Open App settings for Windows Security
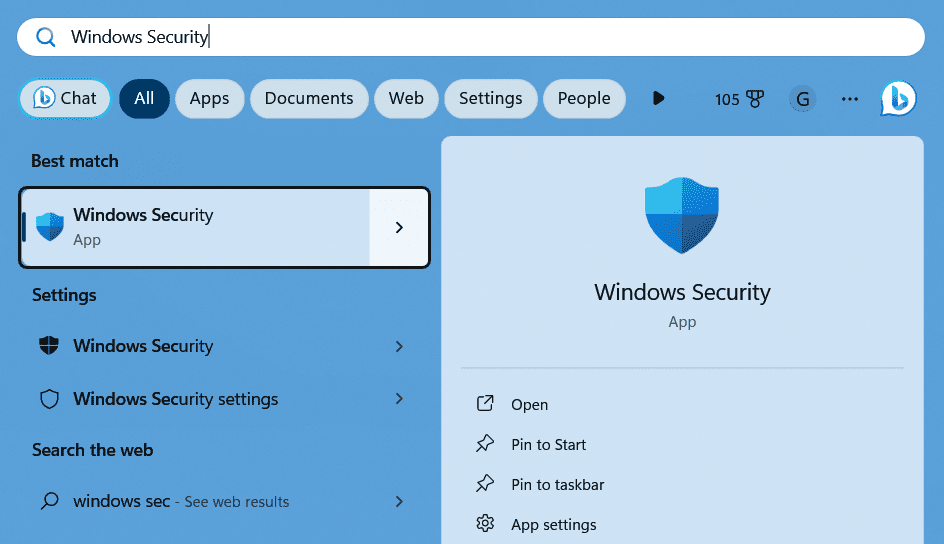The image size is (944, 544). 553,525
